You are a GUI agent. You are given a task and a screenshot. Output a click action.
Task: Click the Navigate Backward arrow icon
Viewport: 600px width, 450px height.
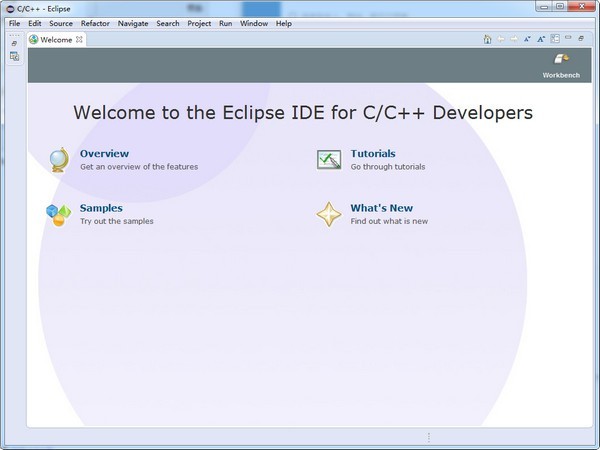point(501,39)
